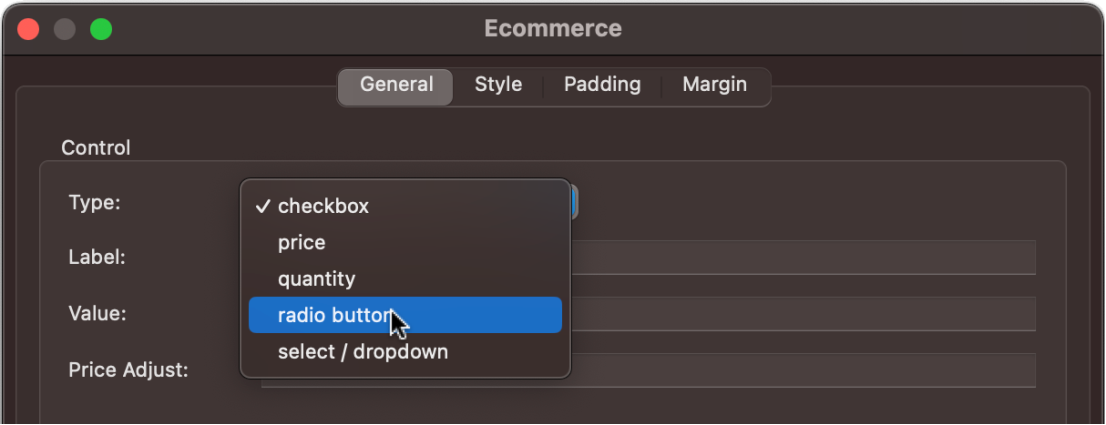Click the Type popup button arrows
The height and width of the screenshot is (425, 1106).
coord(574,204)
